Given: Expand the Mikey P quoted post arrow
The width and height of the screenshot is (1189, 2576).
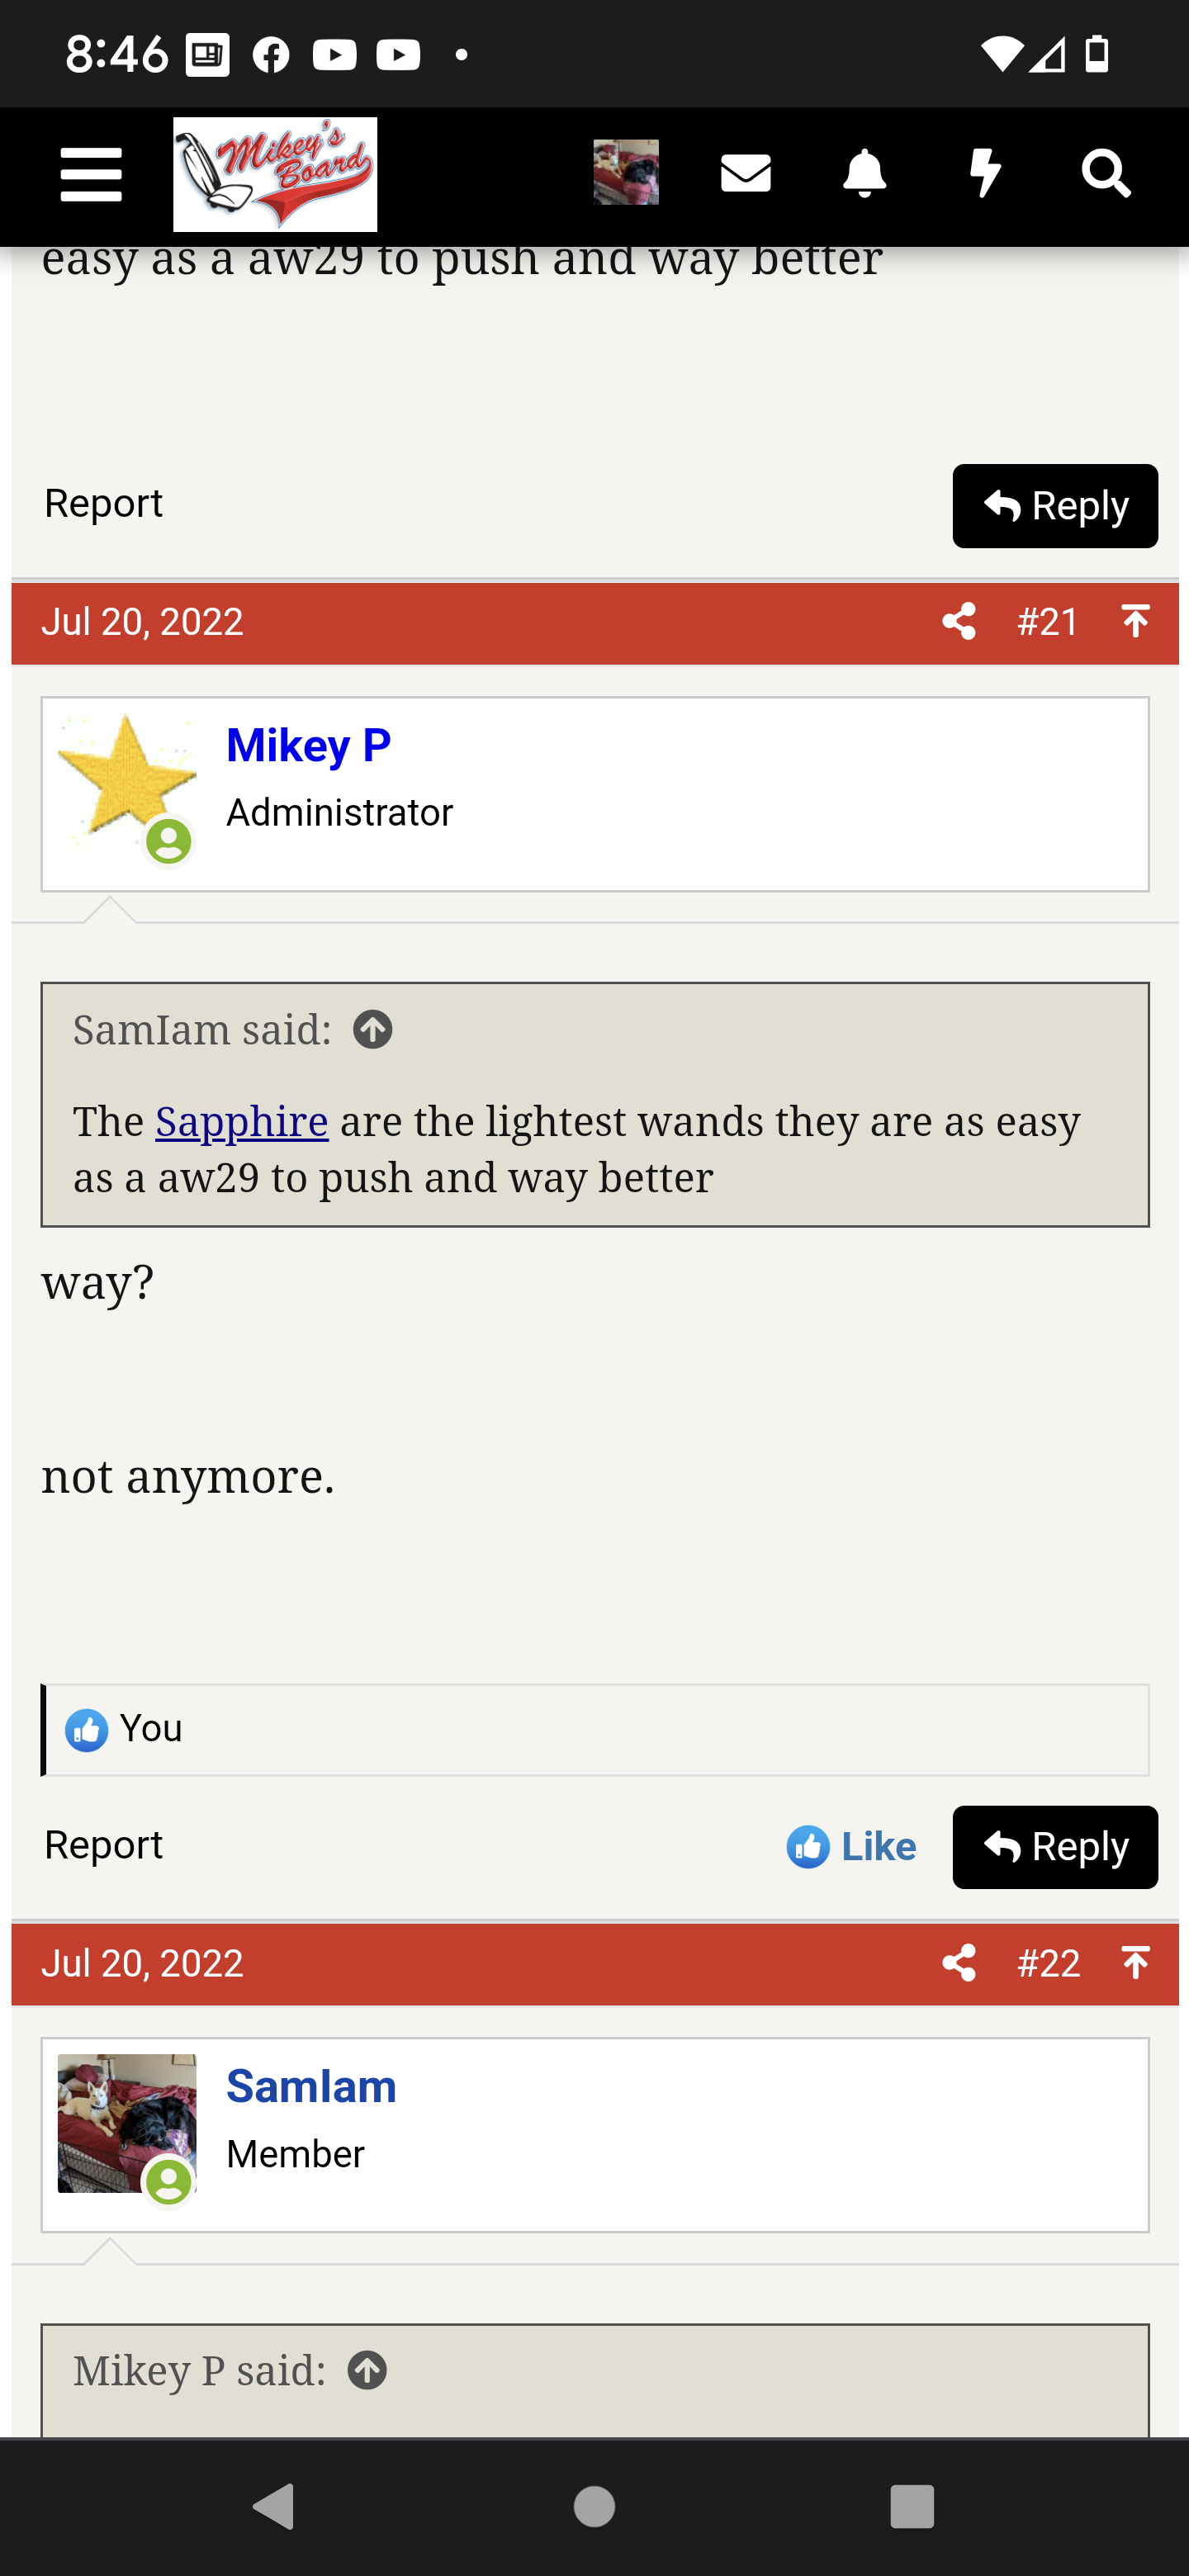Looking at the screenshot, I should (367, 2370).
